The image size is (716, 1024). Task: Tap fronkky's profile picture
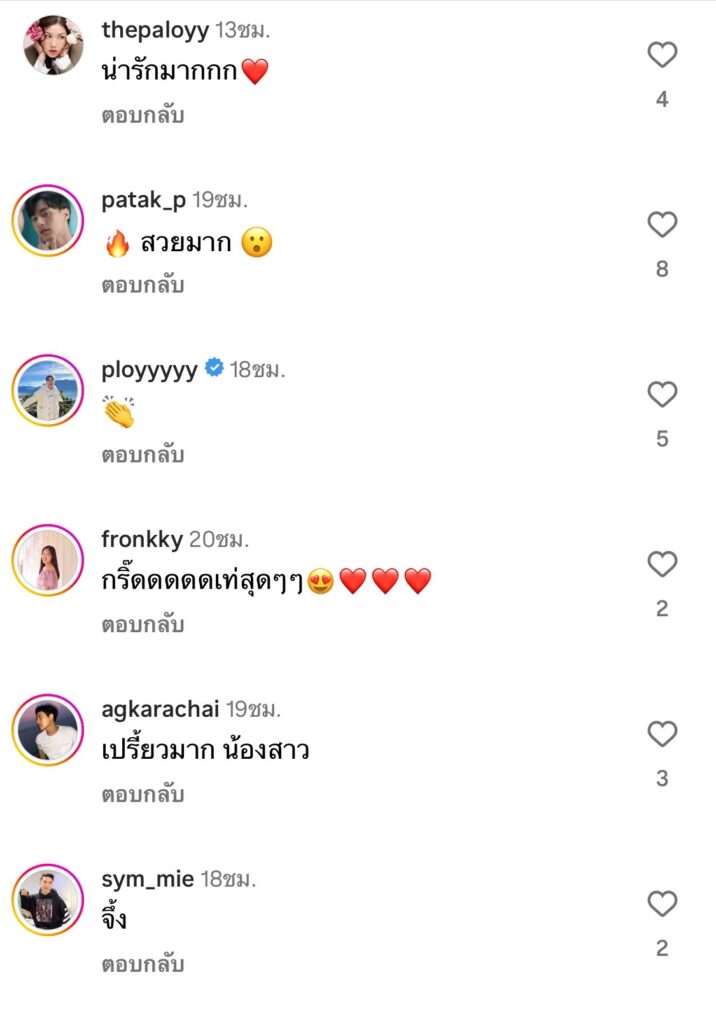coord(48,559)
